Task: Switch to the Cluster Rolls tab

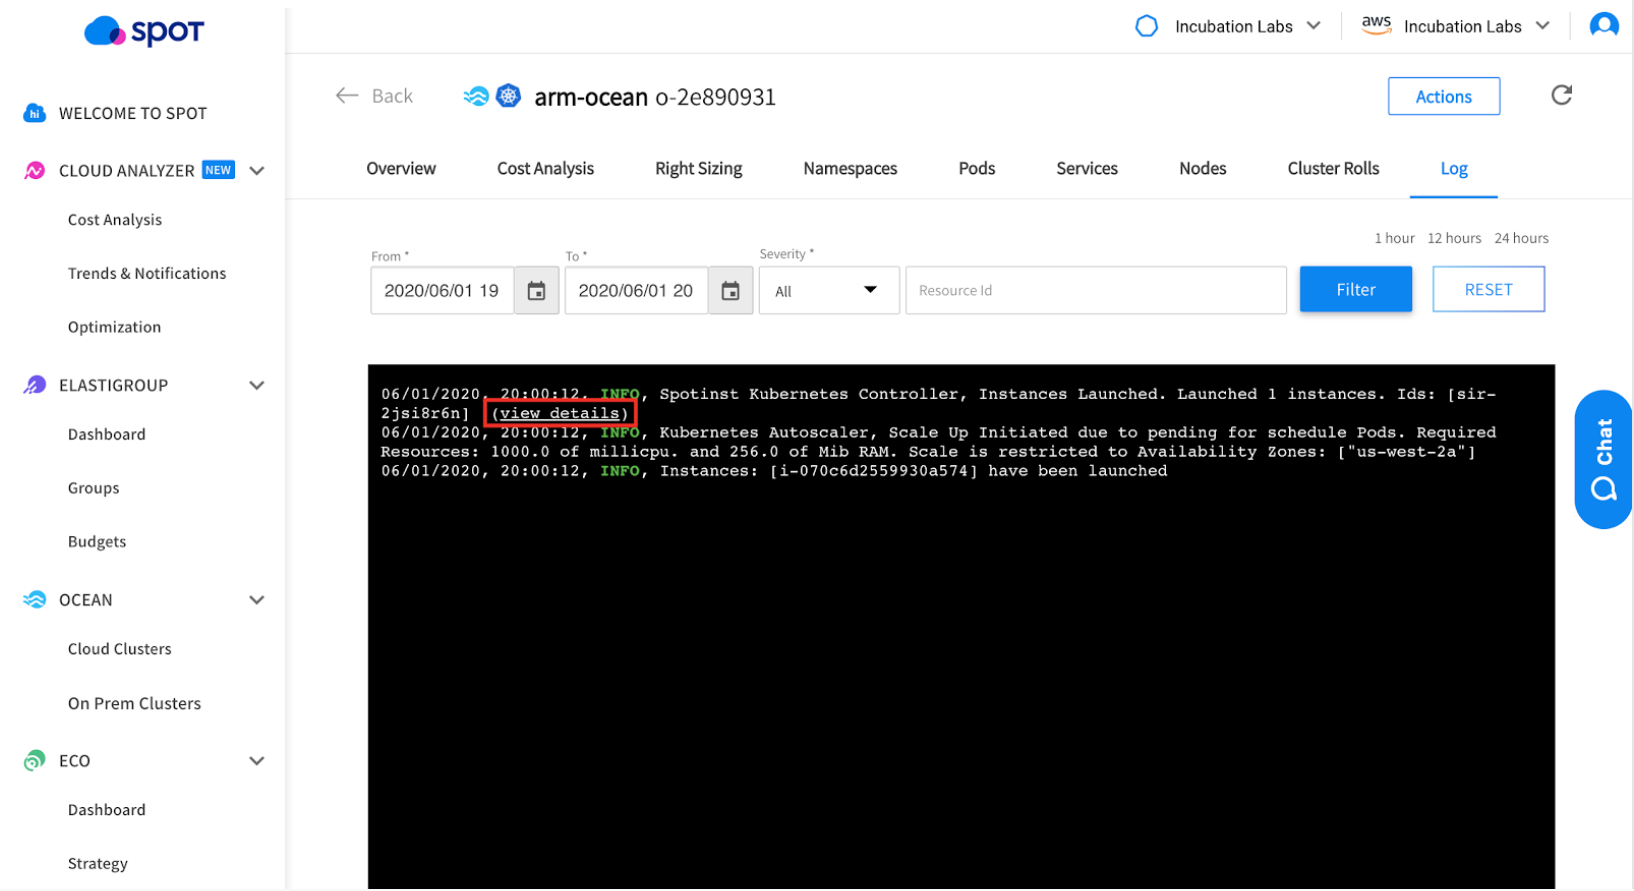Action: point(1333,169)
